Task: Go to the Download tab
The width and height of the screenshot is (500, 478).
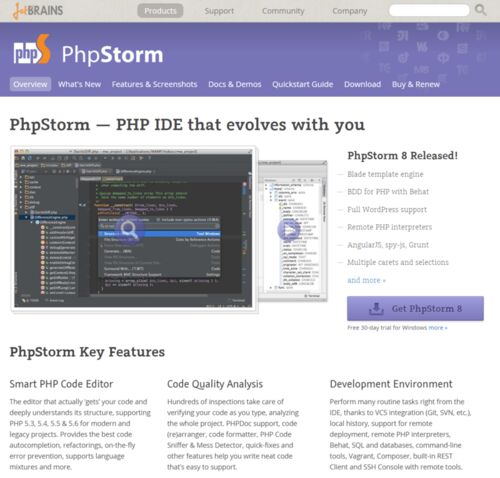Action: (362, 84)
